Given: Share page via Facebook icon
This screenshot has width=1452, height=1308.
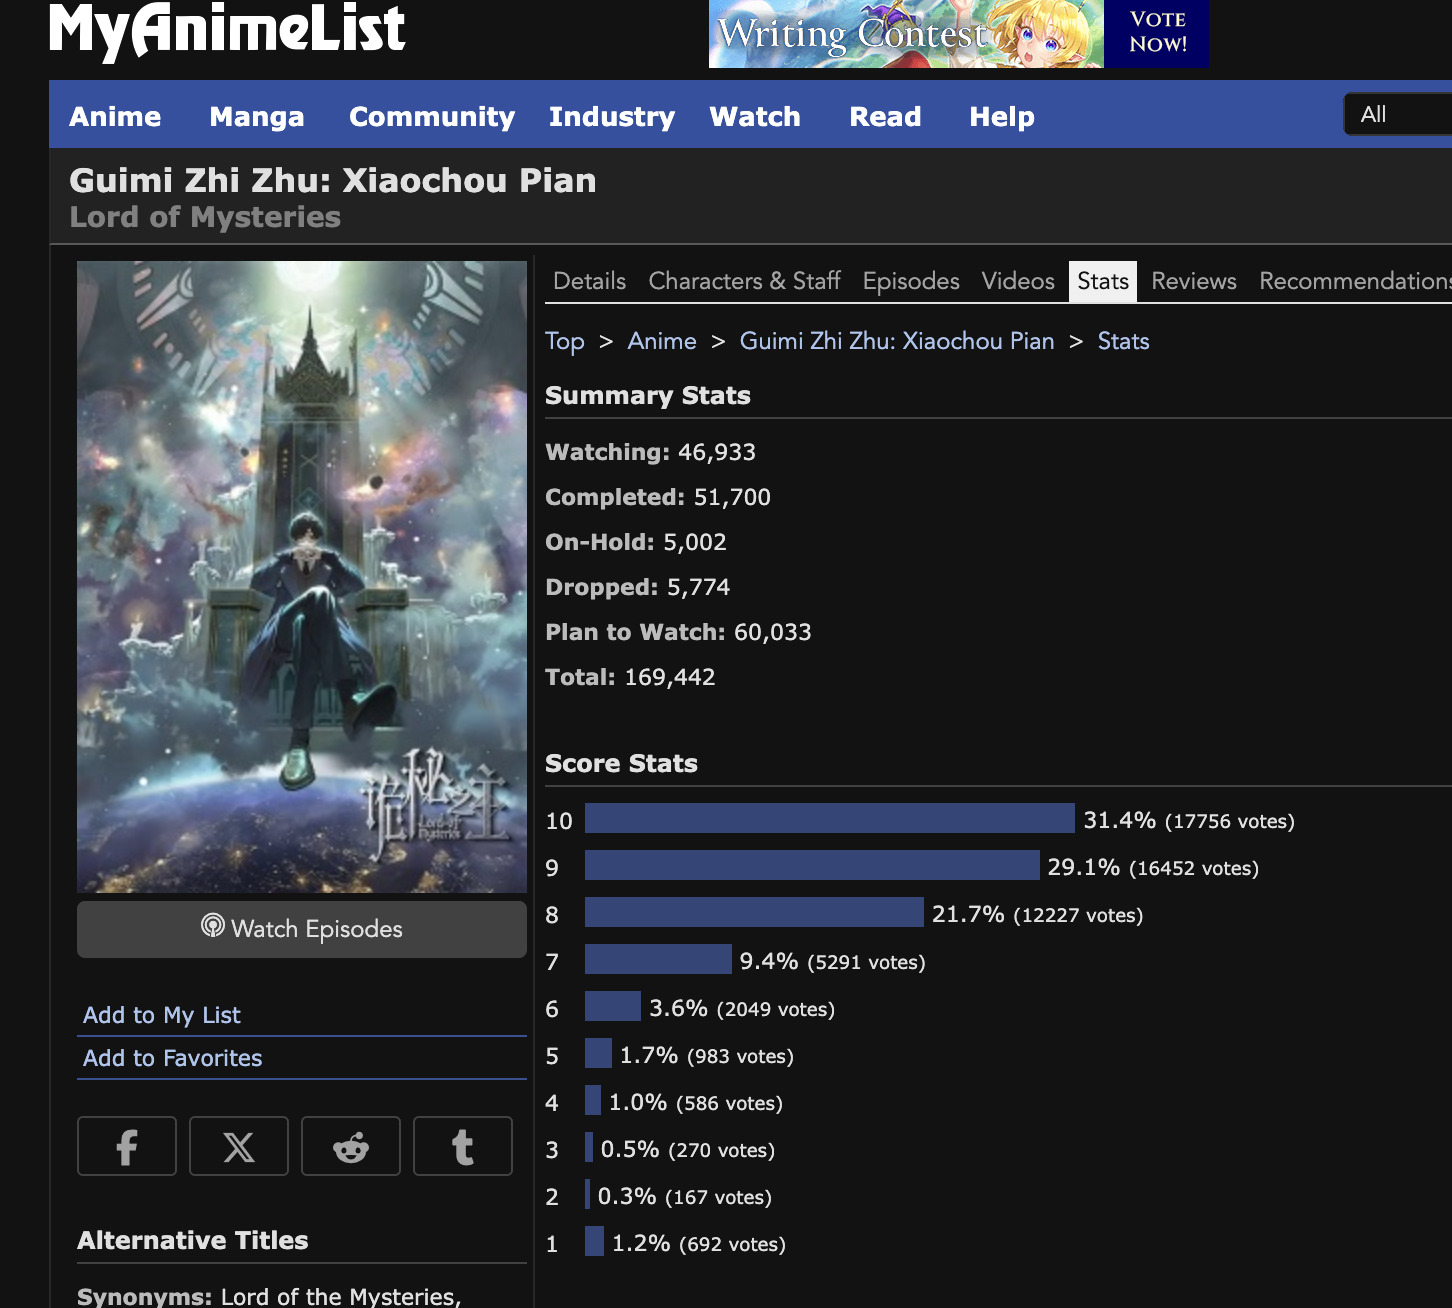Looking at the screenshot, I should [x=127, y=1146].
